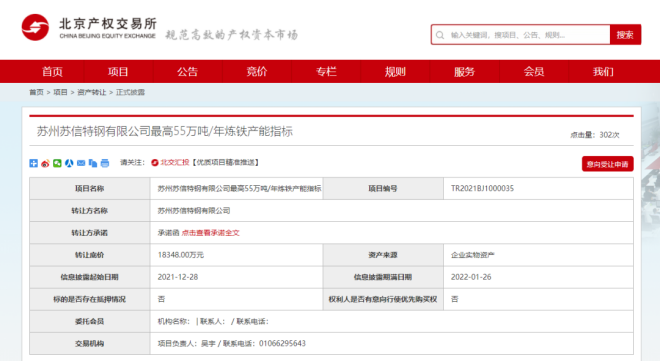
Task: Open the 公告 navigation menu
Action: (187, 72)
